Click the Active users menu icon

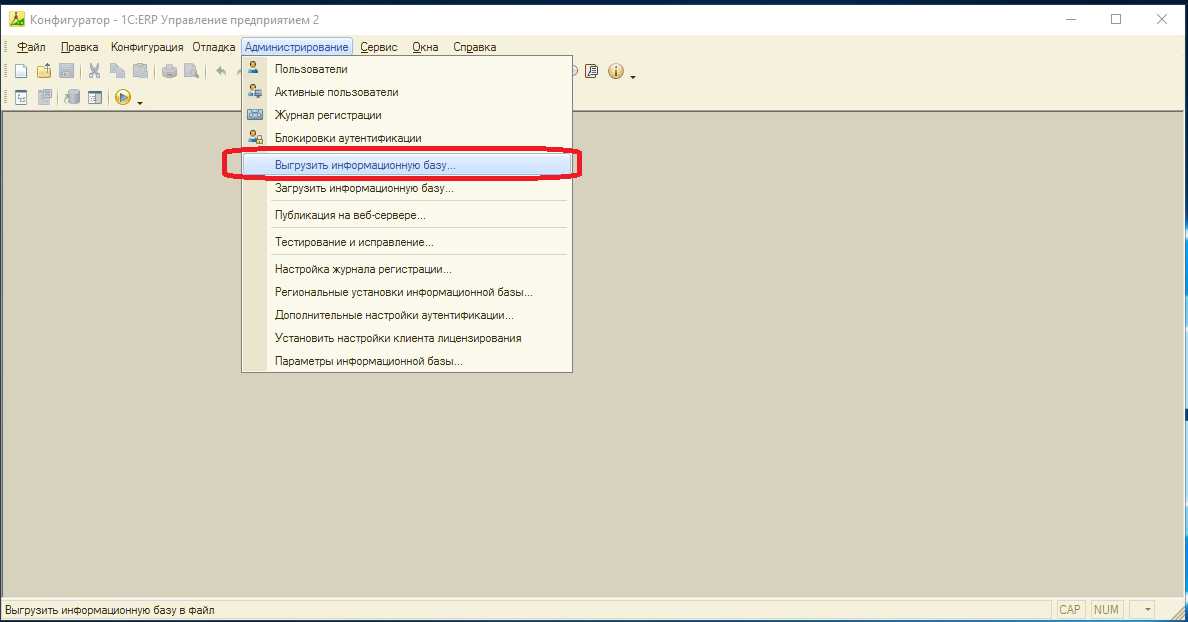pyautogui.click(x=255, y=92)
